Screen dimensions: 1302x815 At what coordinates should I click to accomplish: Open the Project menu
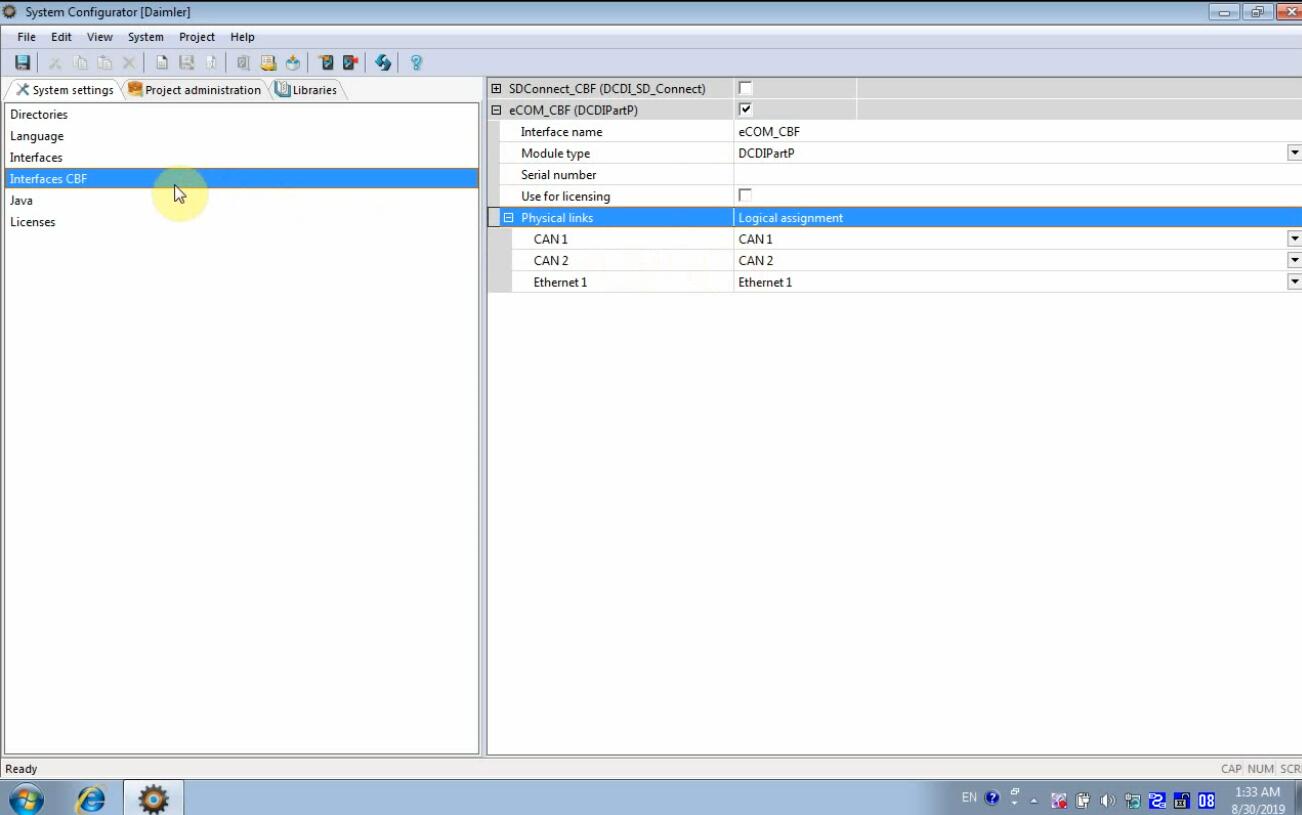(196, 37)
